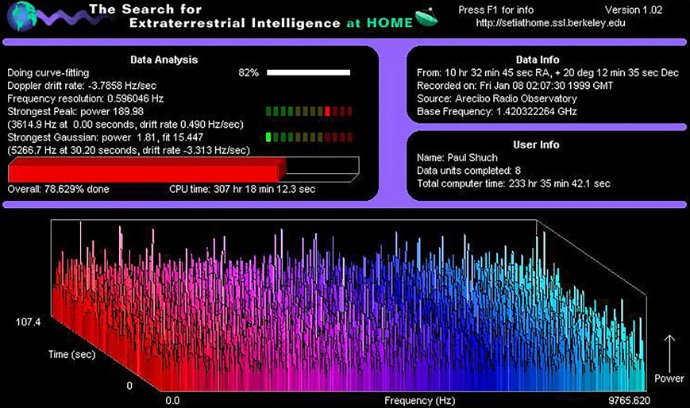
Task: Click the 'From: 10 hr 32 min 45 sec RA' line
Action: click(x=548, y=73)
